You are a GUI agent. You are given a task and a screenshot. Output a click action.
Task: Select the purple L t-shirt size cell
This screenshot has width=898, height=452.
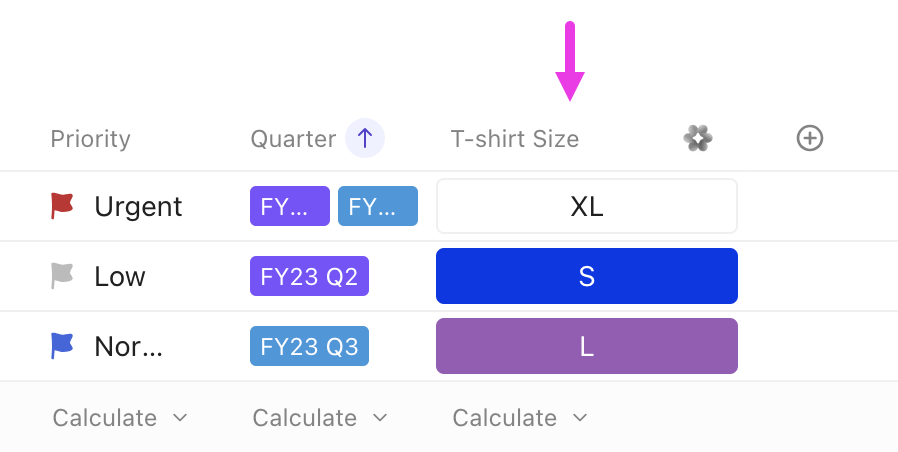(x=587, y=346)
